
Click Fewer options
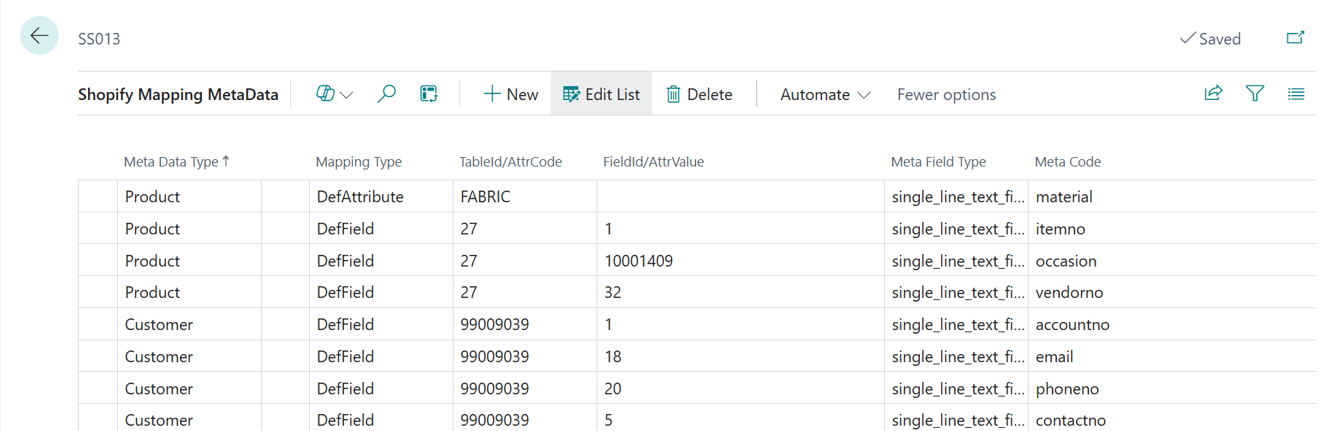[x=946, y=94]
